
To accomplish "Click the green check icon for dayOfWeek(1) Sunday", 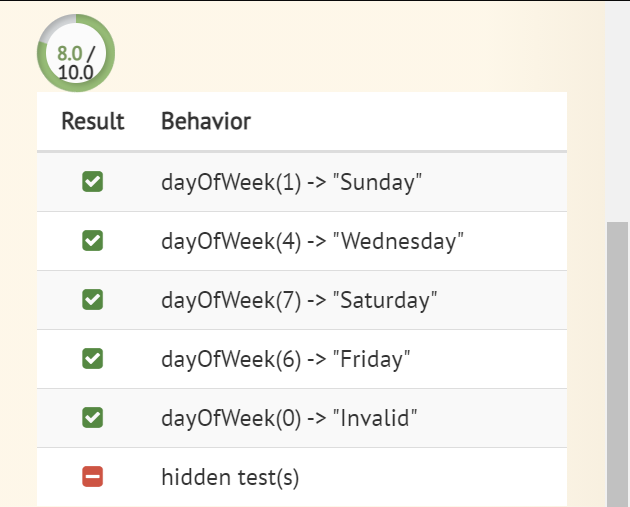I will point(92,182).
